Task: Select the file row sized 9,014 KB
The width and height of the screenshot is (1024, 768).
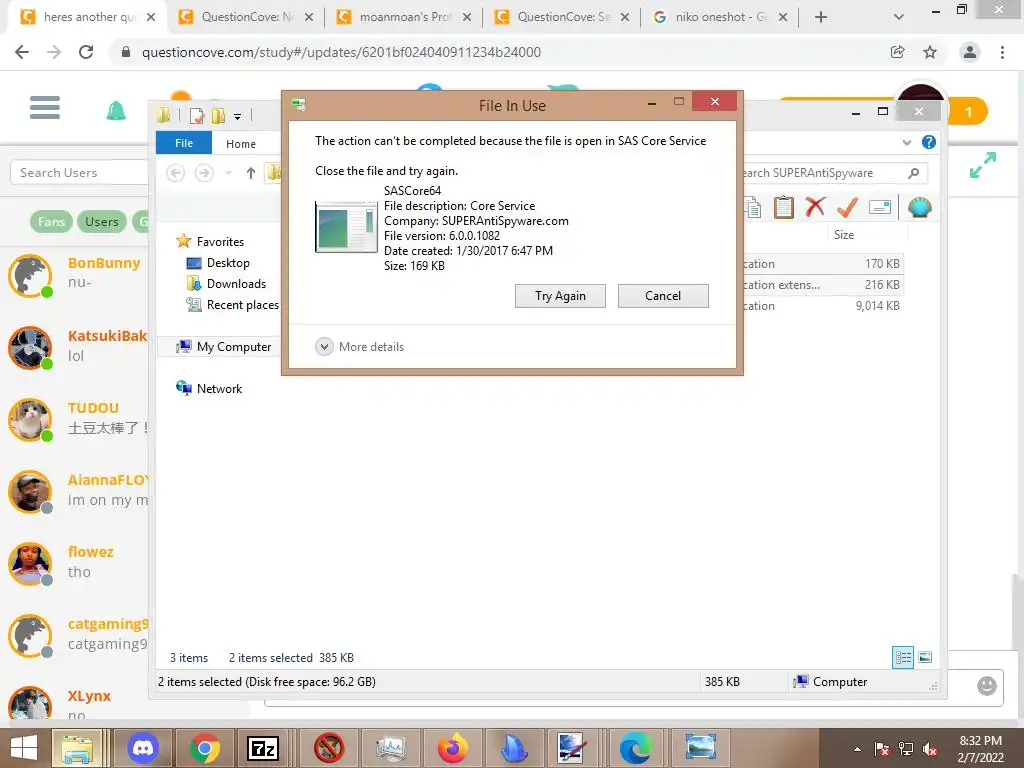Action: pyautogui.click(x=822, y=306)
